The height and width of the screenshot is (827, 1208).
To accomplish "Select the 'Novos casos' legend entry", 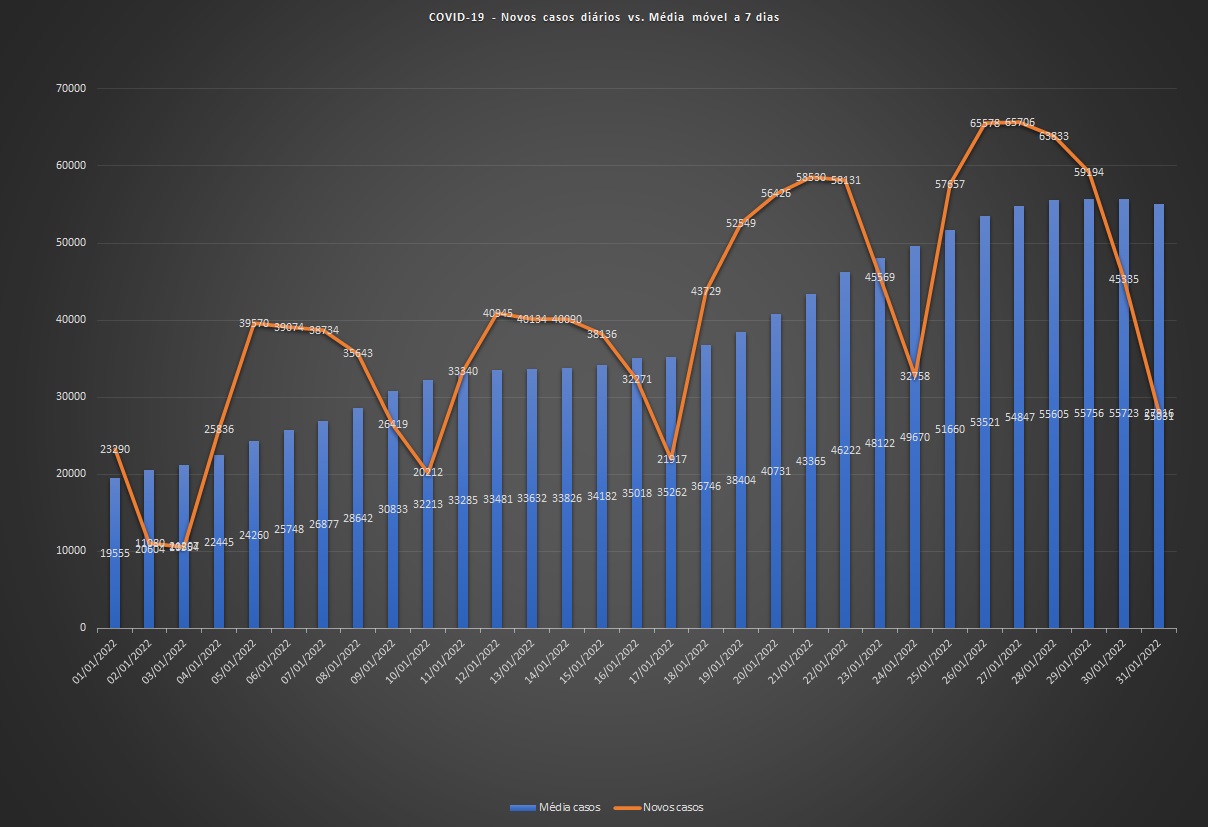I will coord(672,807).
